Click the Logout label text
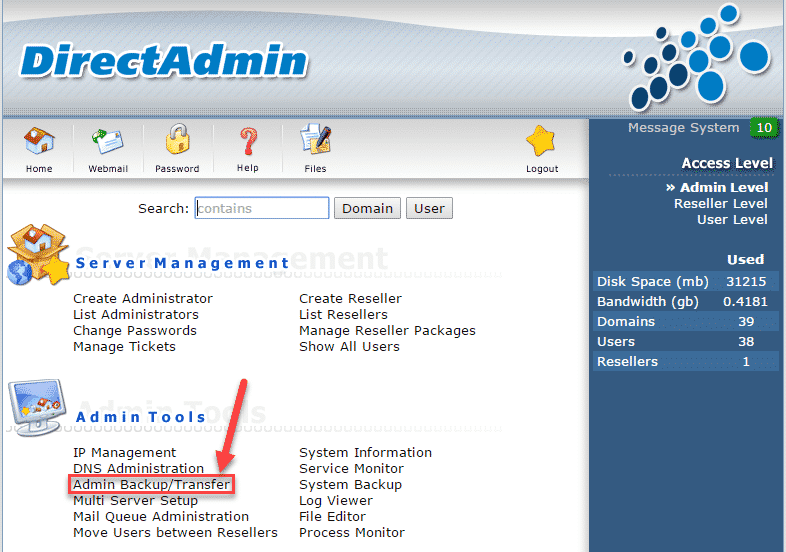The width and height of the screenshot is (786, 552). (x=542, y=169)
